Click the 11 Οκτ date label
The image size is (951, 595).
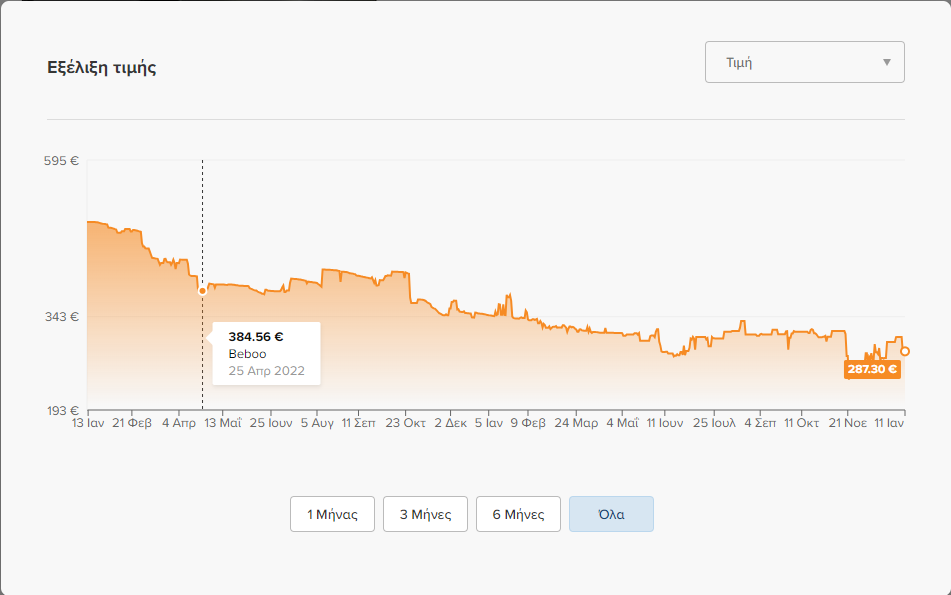801,423
